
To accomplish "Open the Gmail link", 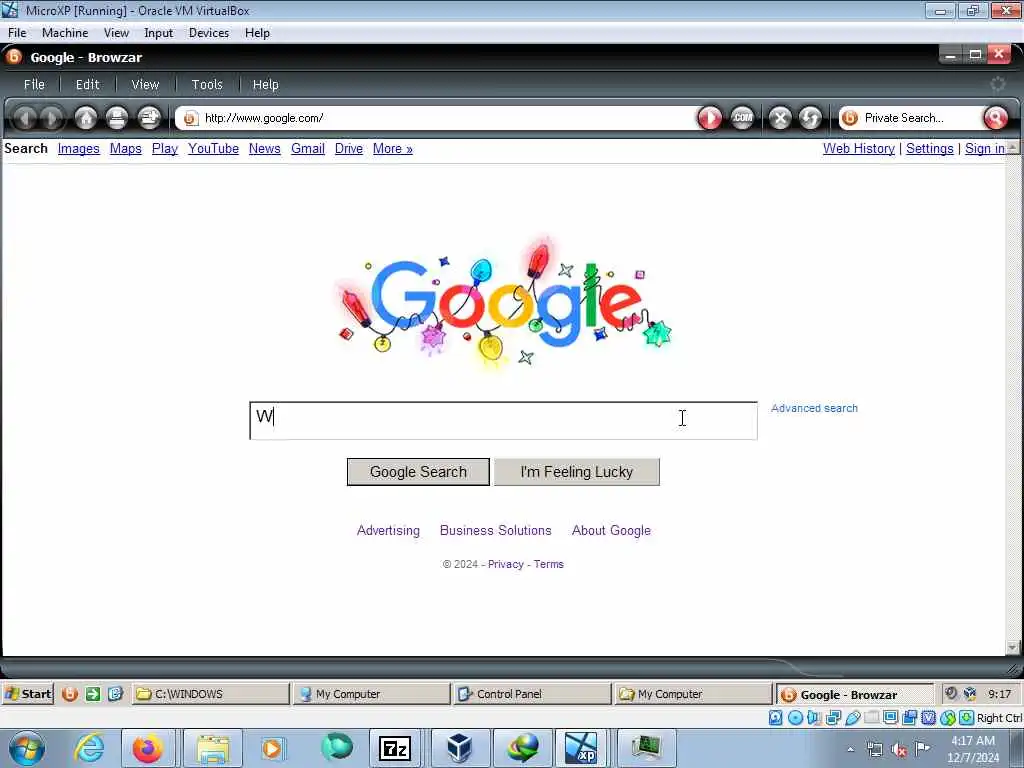I will pos(308,149).
